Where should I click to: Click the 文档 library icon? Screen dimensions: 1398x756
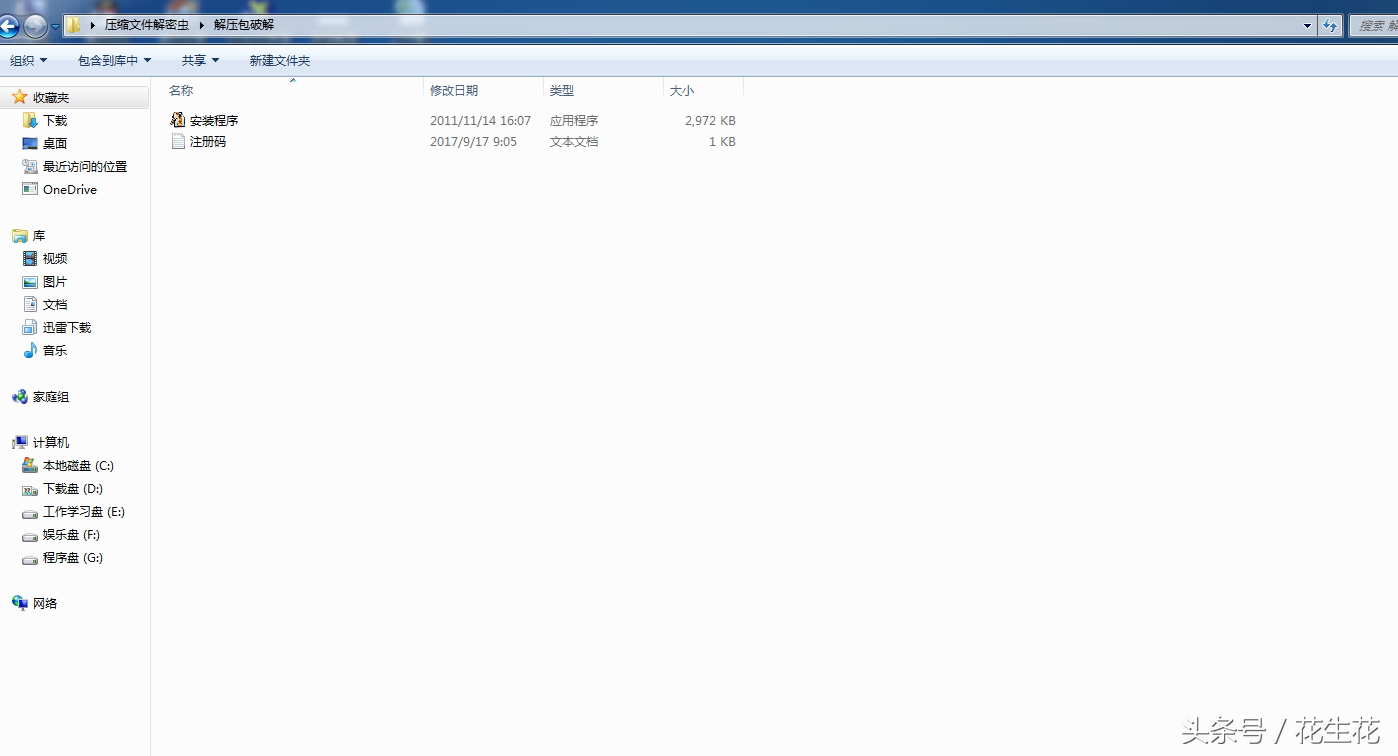(30, 304)
